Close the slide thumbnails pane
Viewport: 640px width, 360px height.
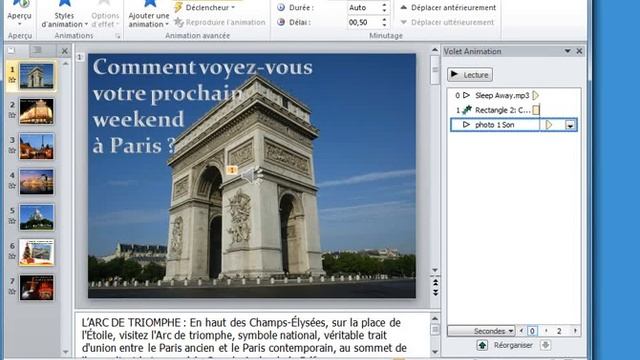(64, 51)
